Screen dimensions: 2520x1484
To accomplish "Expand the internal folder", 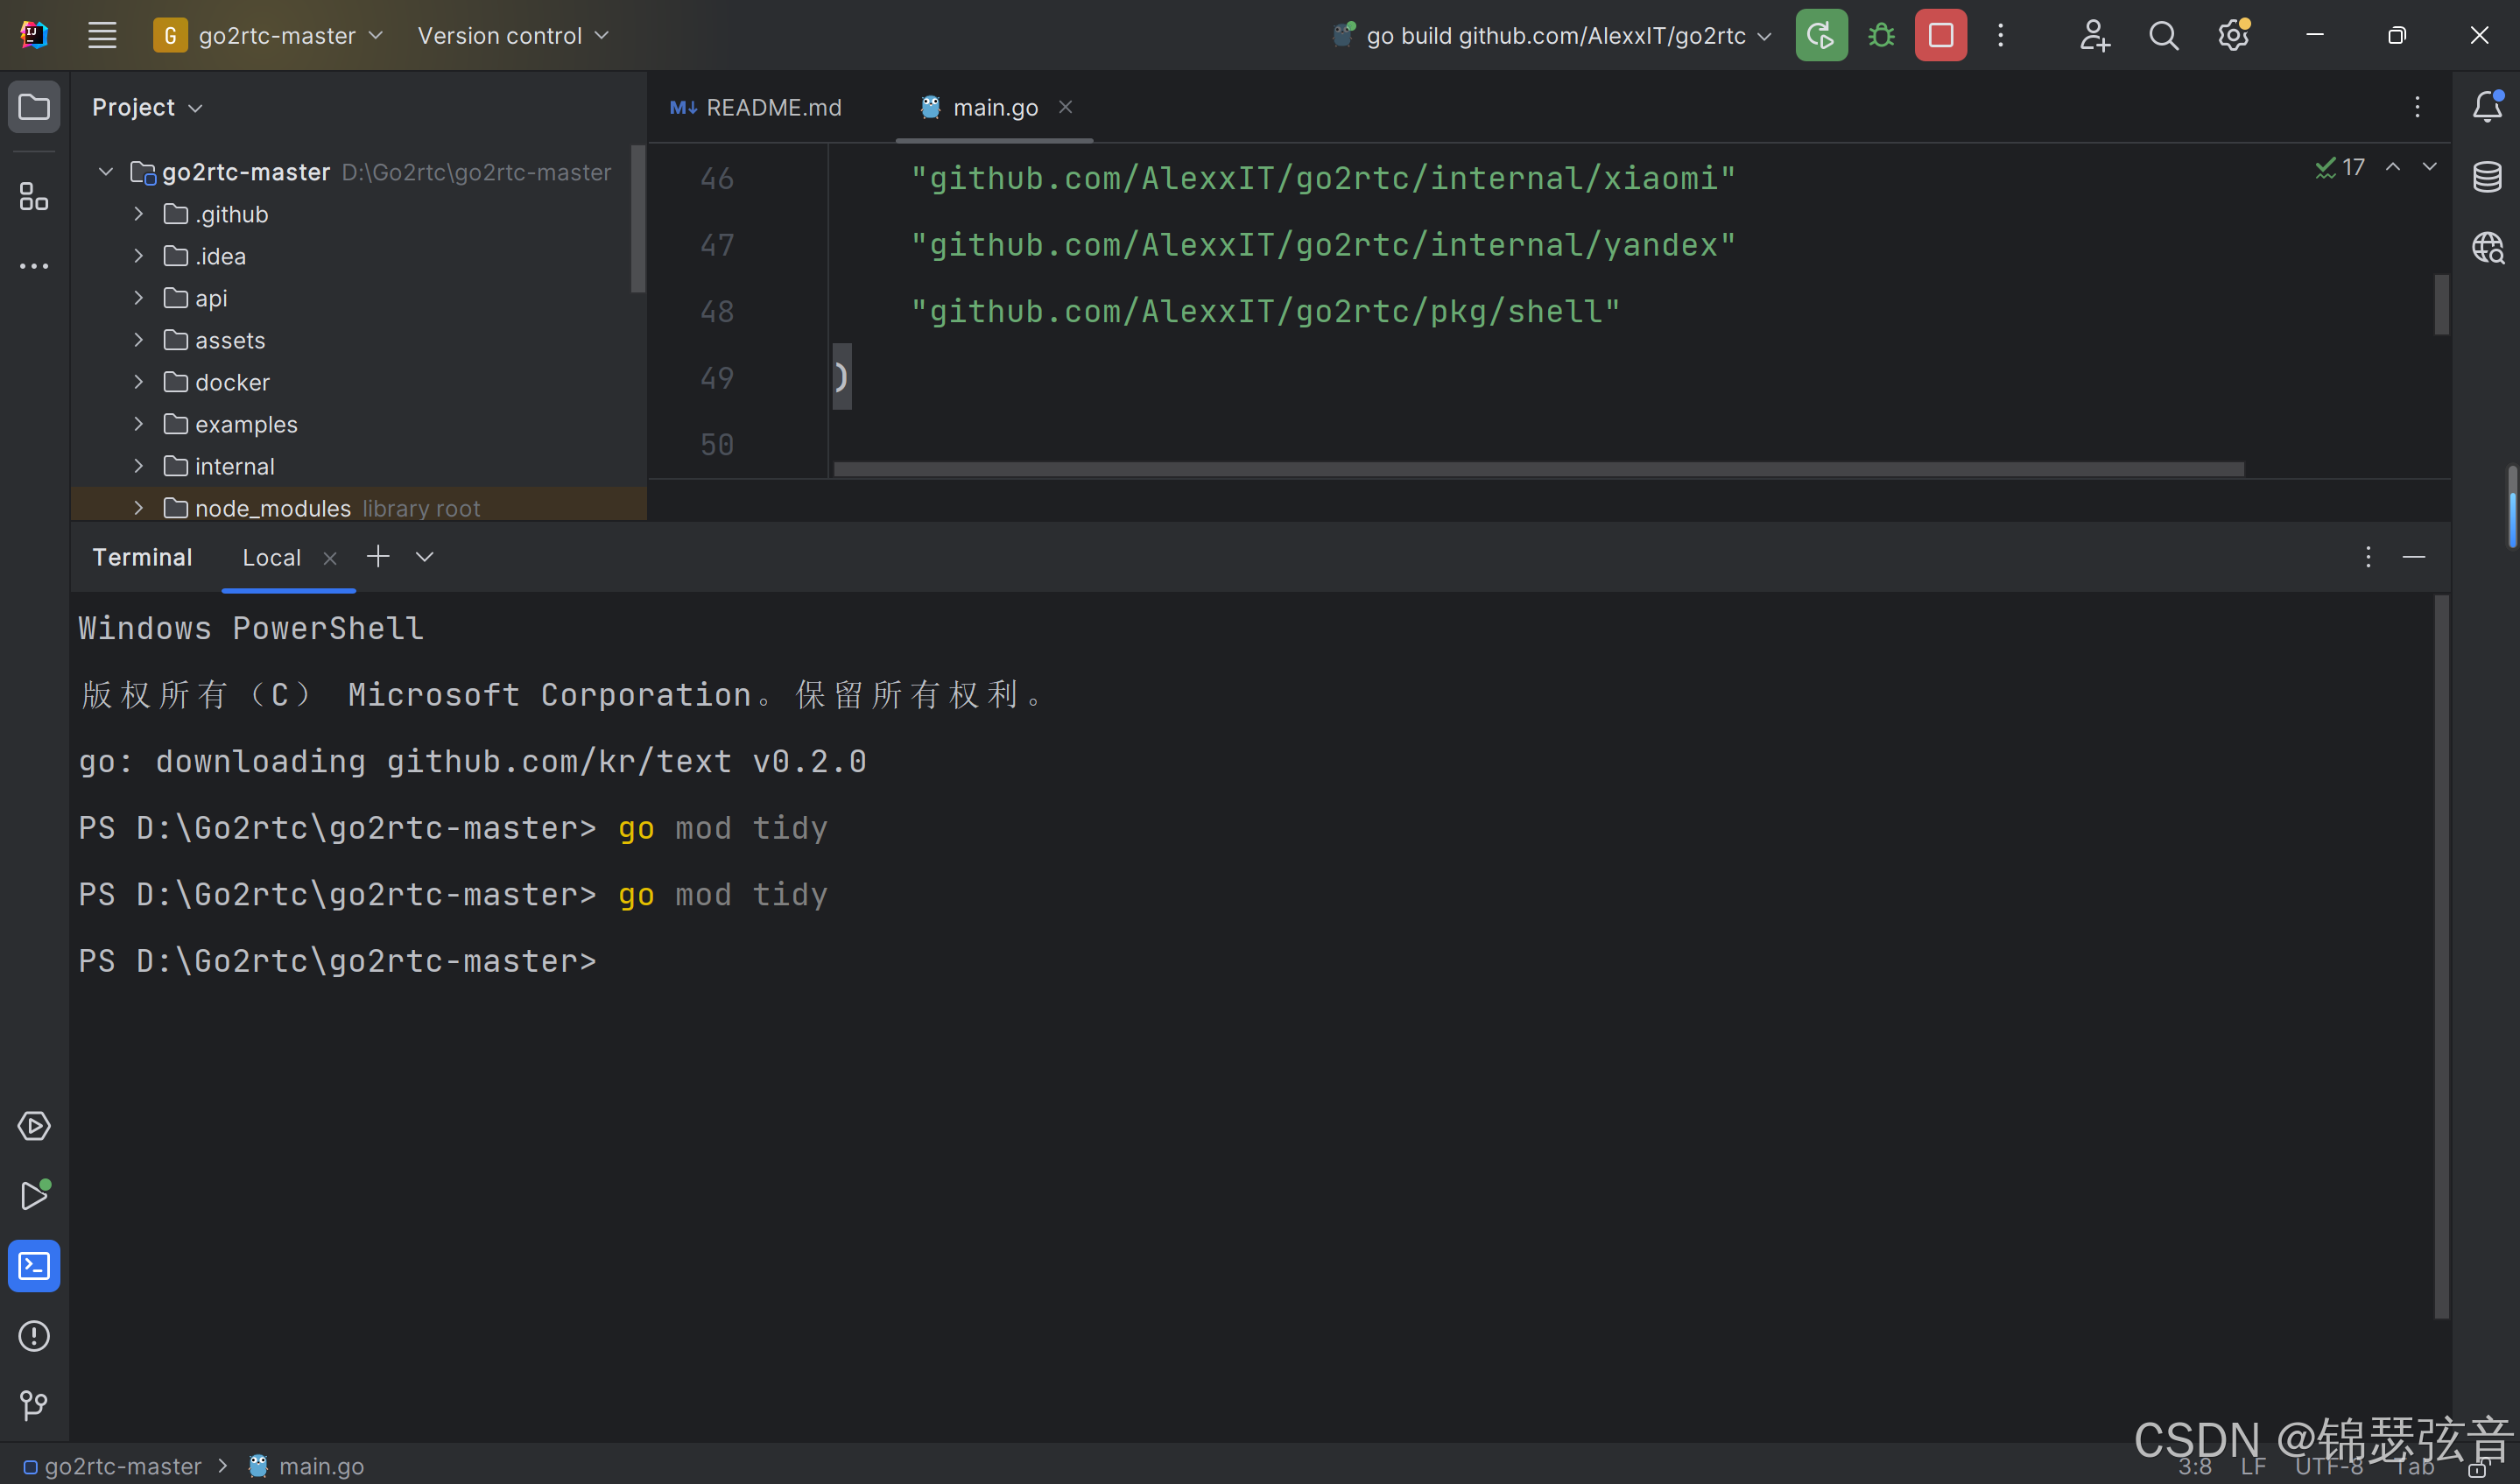I will tap(139, 466).
